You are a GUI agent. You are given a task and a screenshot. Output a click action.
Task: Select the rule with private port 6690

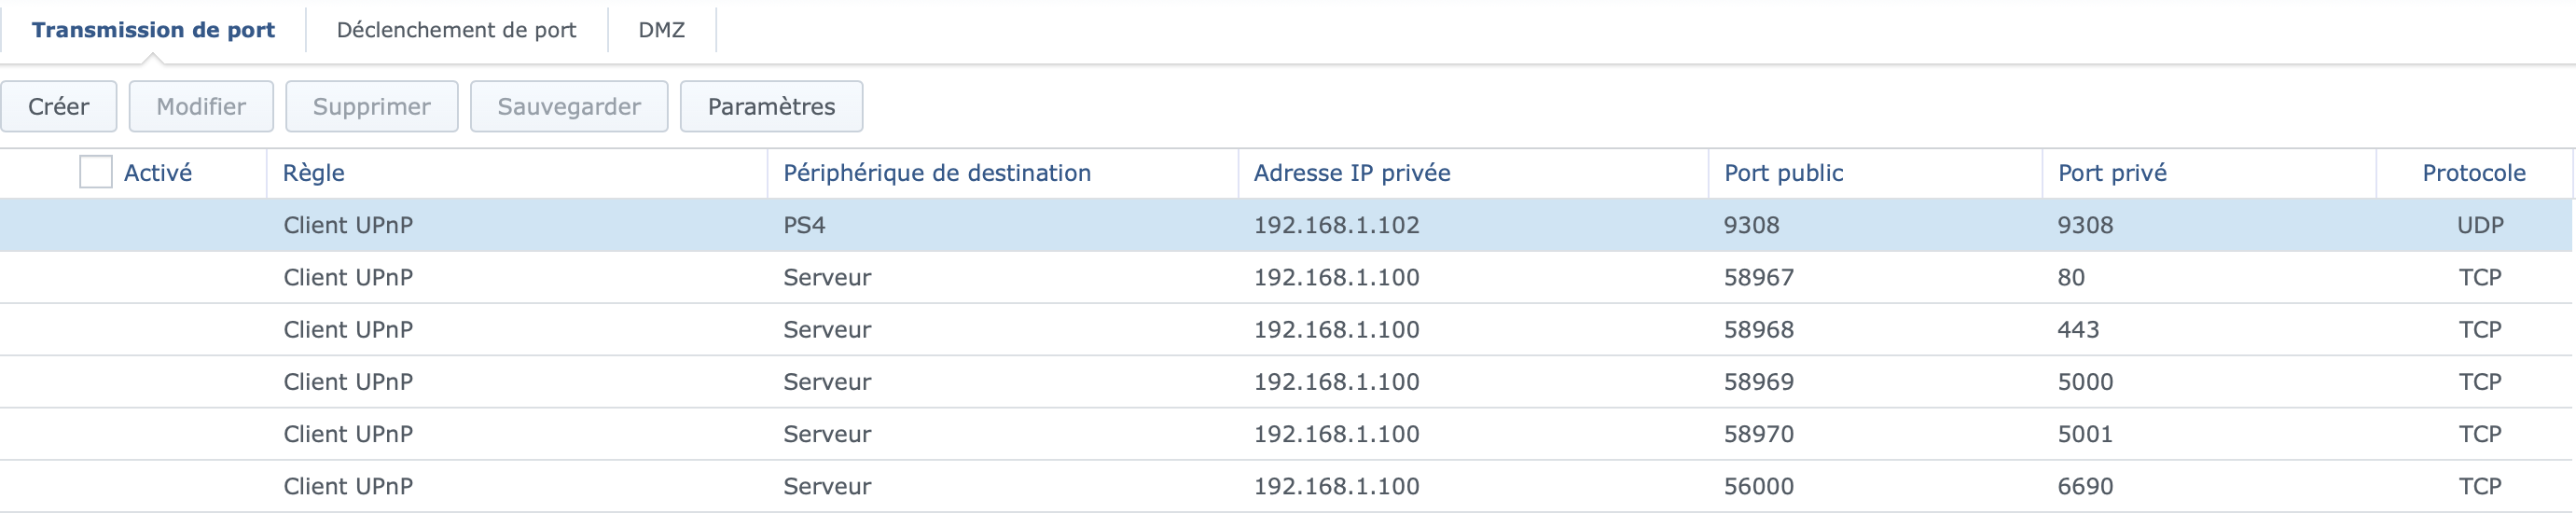click(x=2085, y=486)
